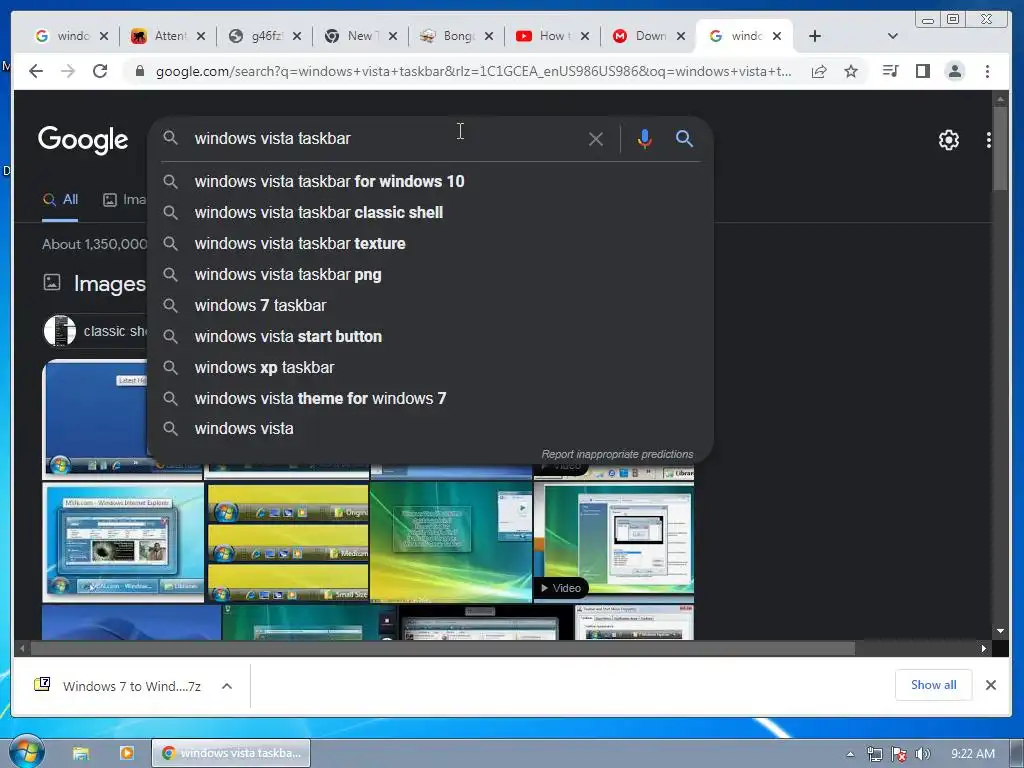Click the taskbar clock showing 9:22 AM
The width and height of the screenshot is (1024, 768).
coord(972,754)
